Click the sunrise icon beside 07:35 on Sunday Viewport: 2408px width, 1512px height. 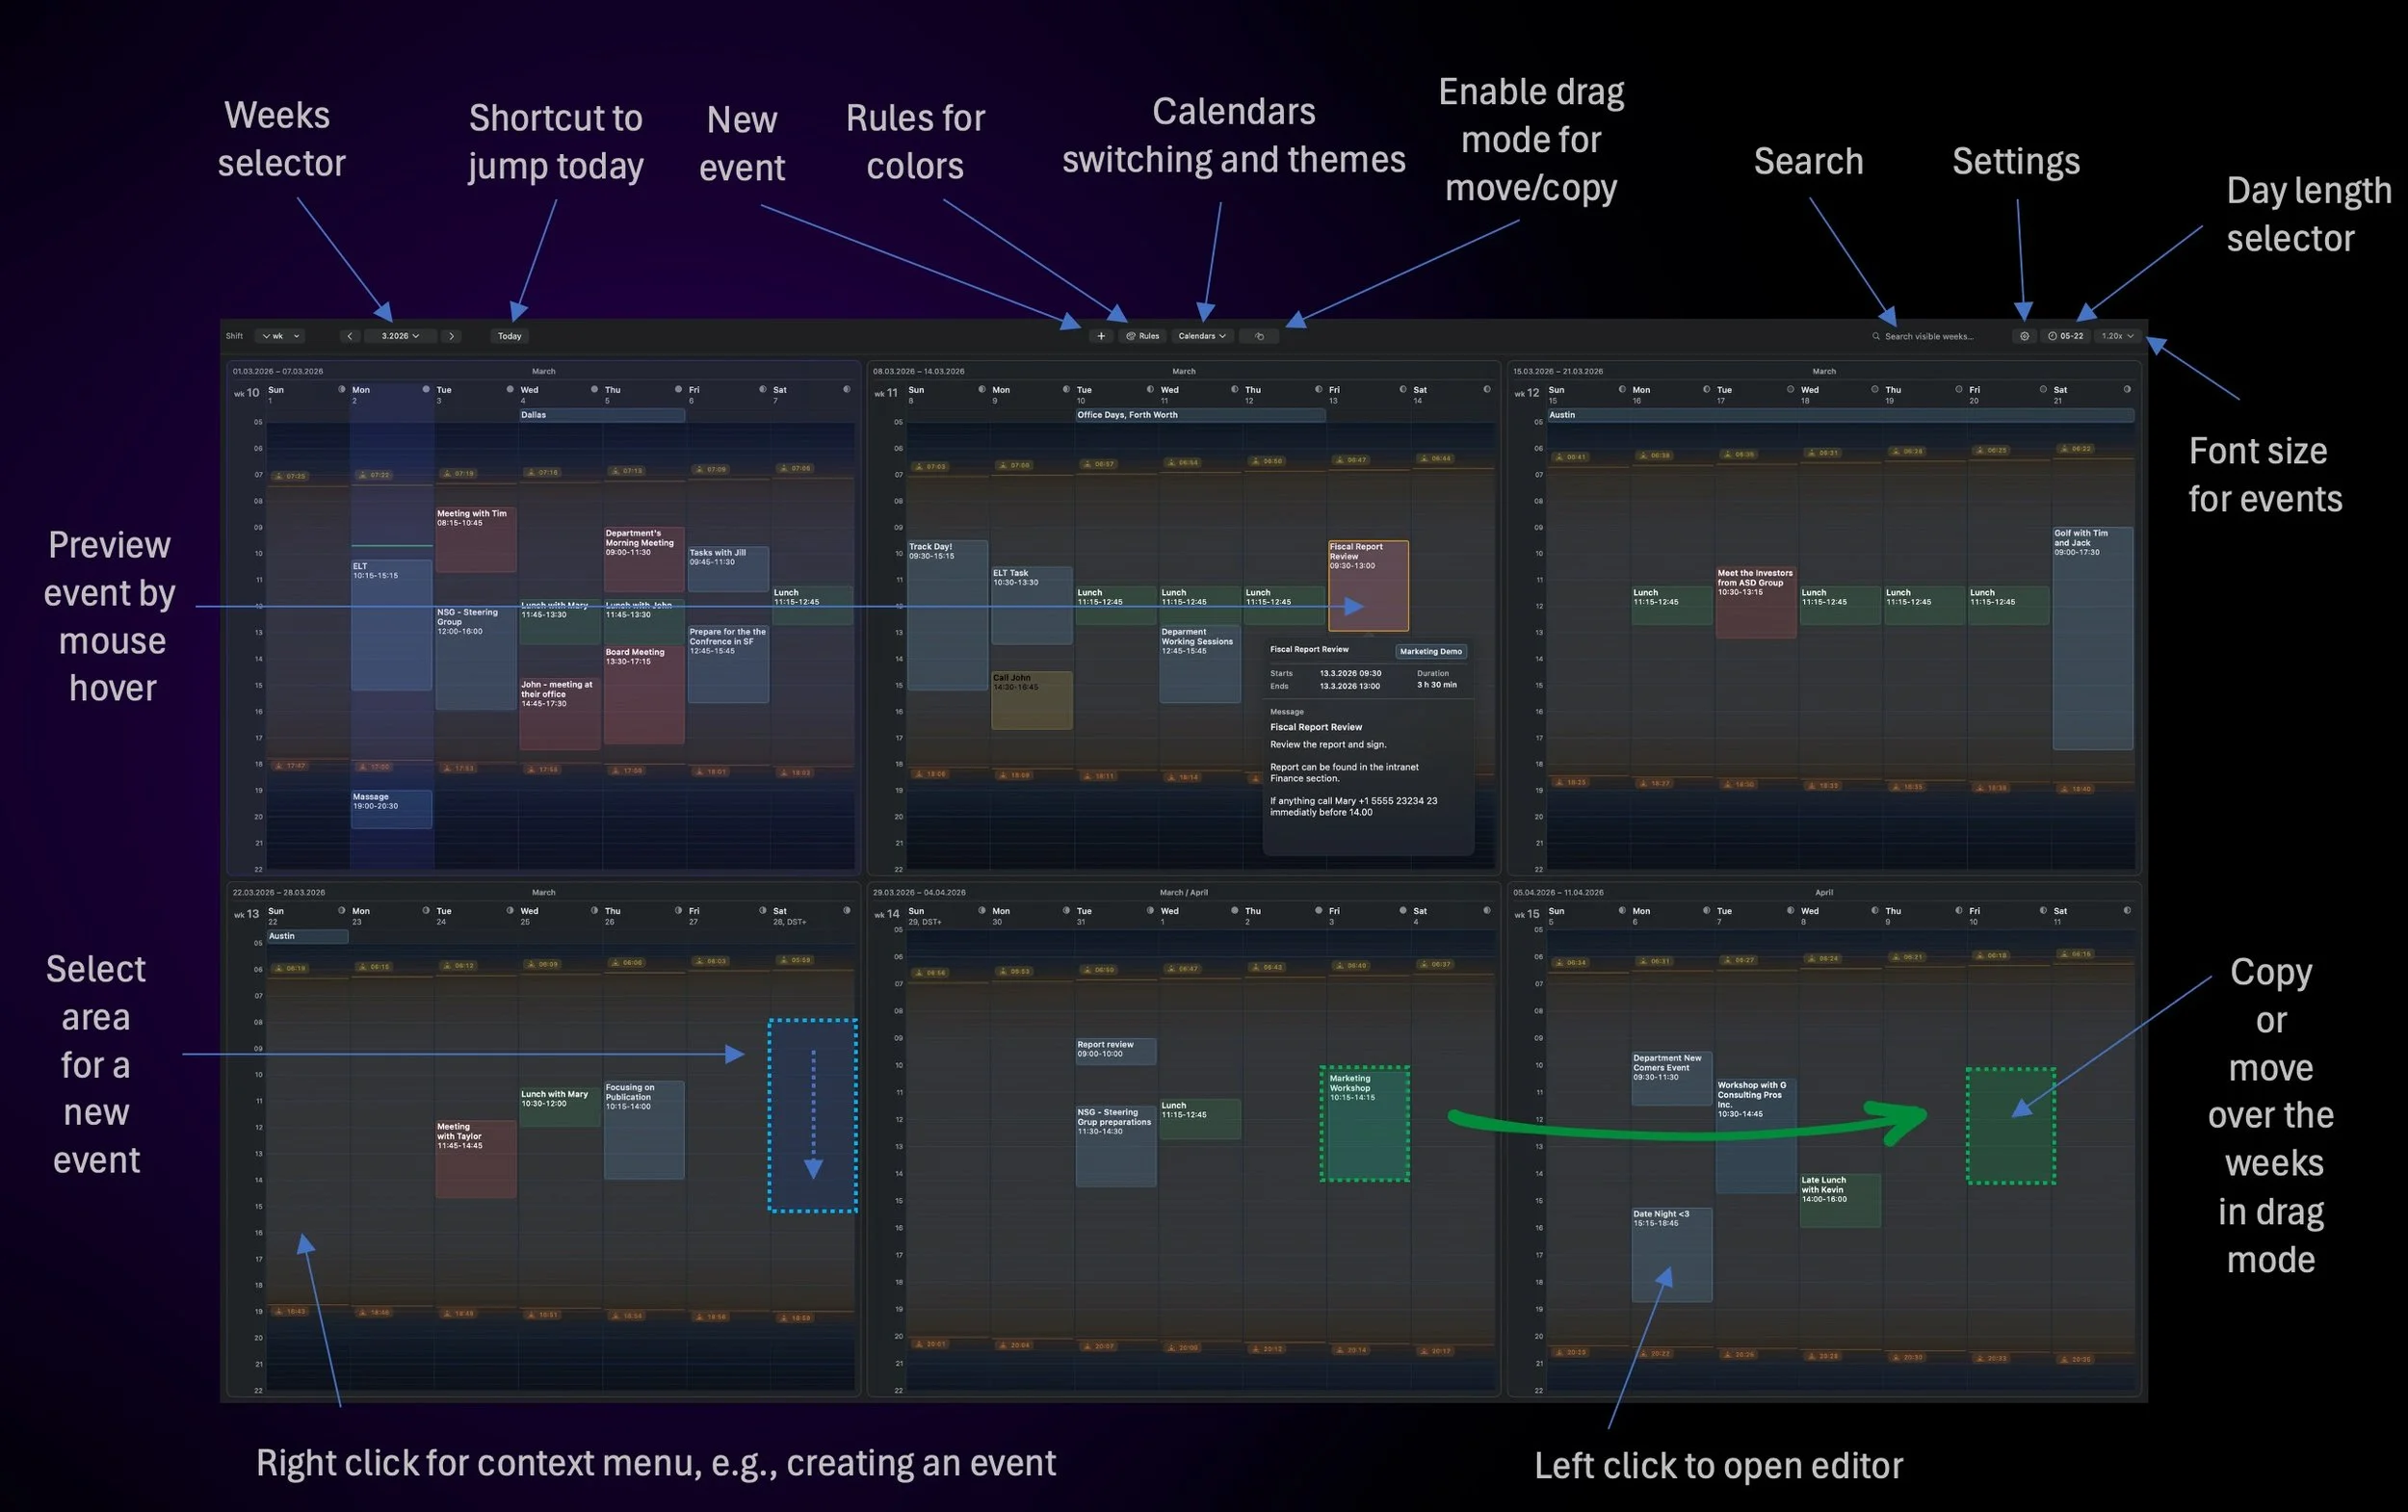281,476
